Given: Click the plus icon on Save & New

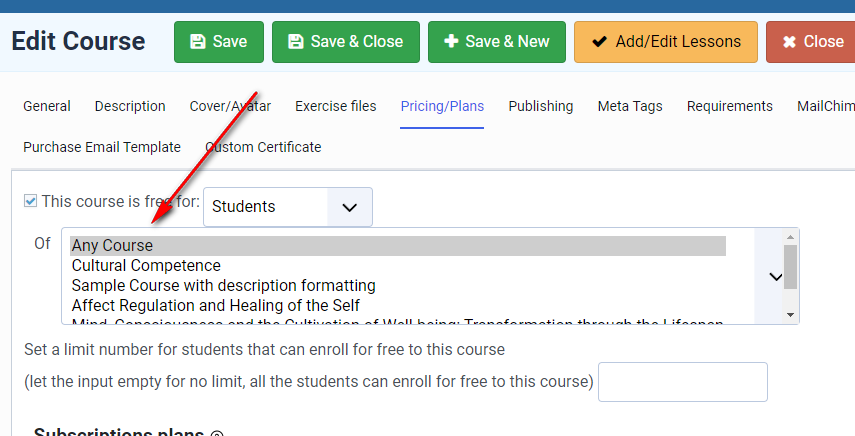Looking at the screenshot, I should [451, 42].
